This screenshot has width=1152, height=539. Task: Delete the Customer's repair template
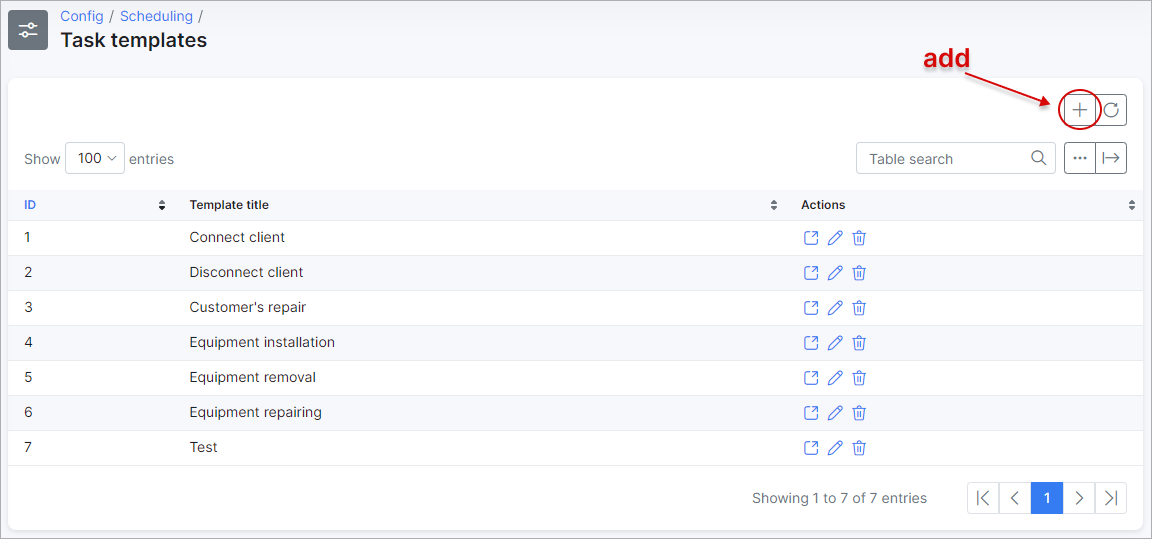[x=859, y=308]
